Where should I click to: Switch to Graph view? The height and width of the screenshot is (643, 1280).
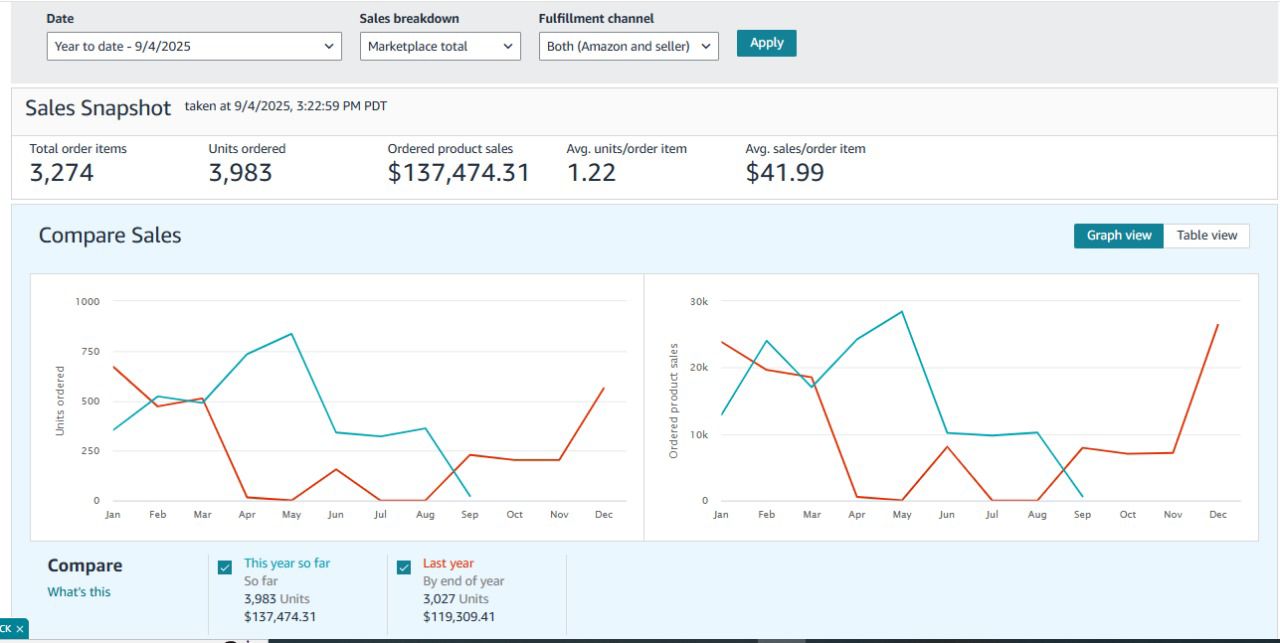[x=1119, y=236]
